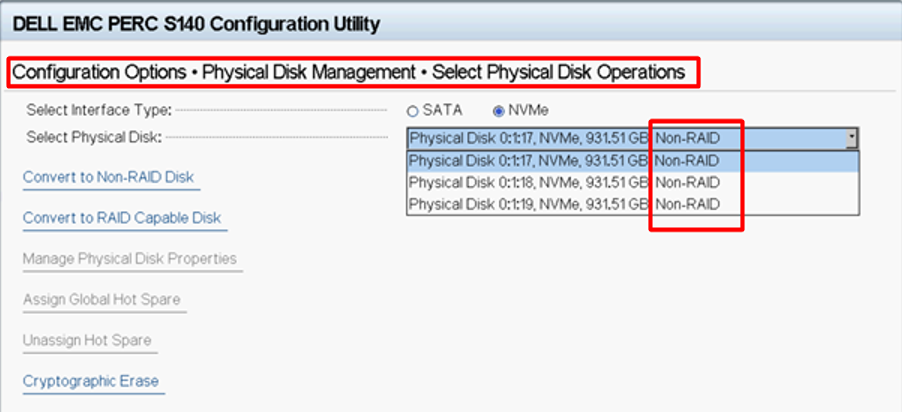Click the Select Physical Disk dropdown arrow
The height and width of the screenshot is (412, 902).
(x=850, y=139)
